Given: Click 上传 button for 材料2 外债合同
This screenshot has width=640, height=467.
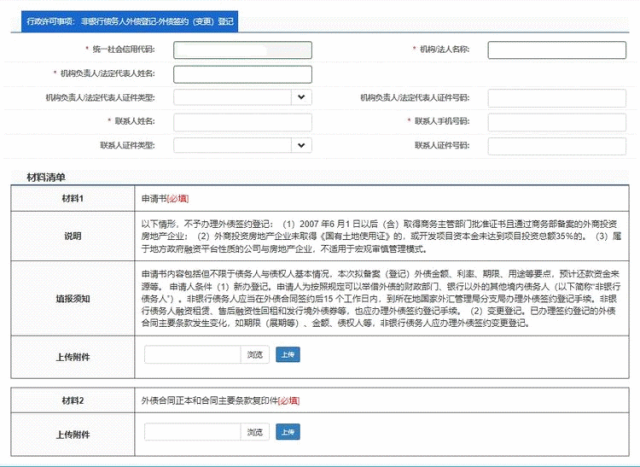Looking at the screenshot, I should [288, 432].
